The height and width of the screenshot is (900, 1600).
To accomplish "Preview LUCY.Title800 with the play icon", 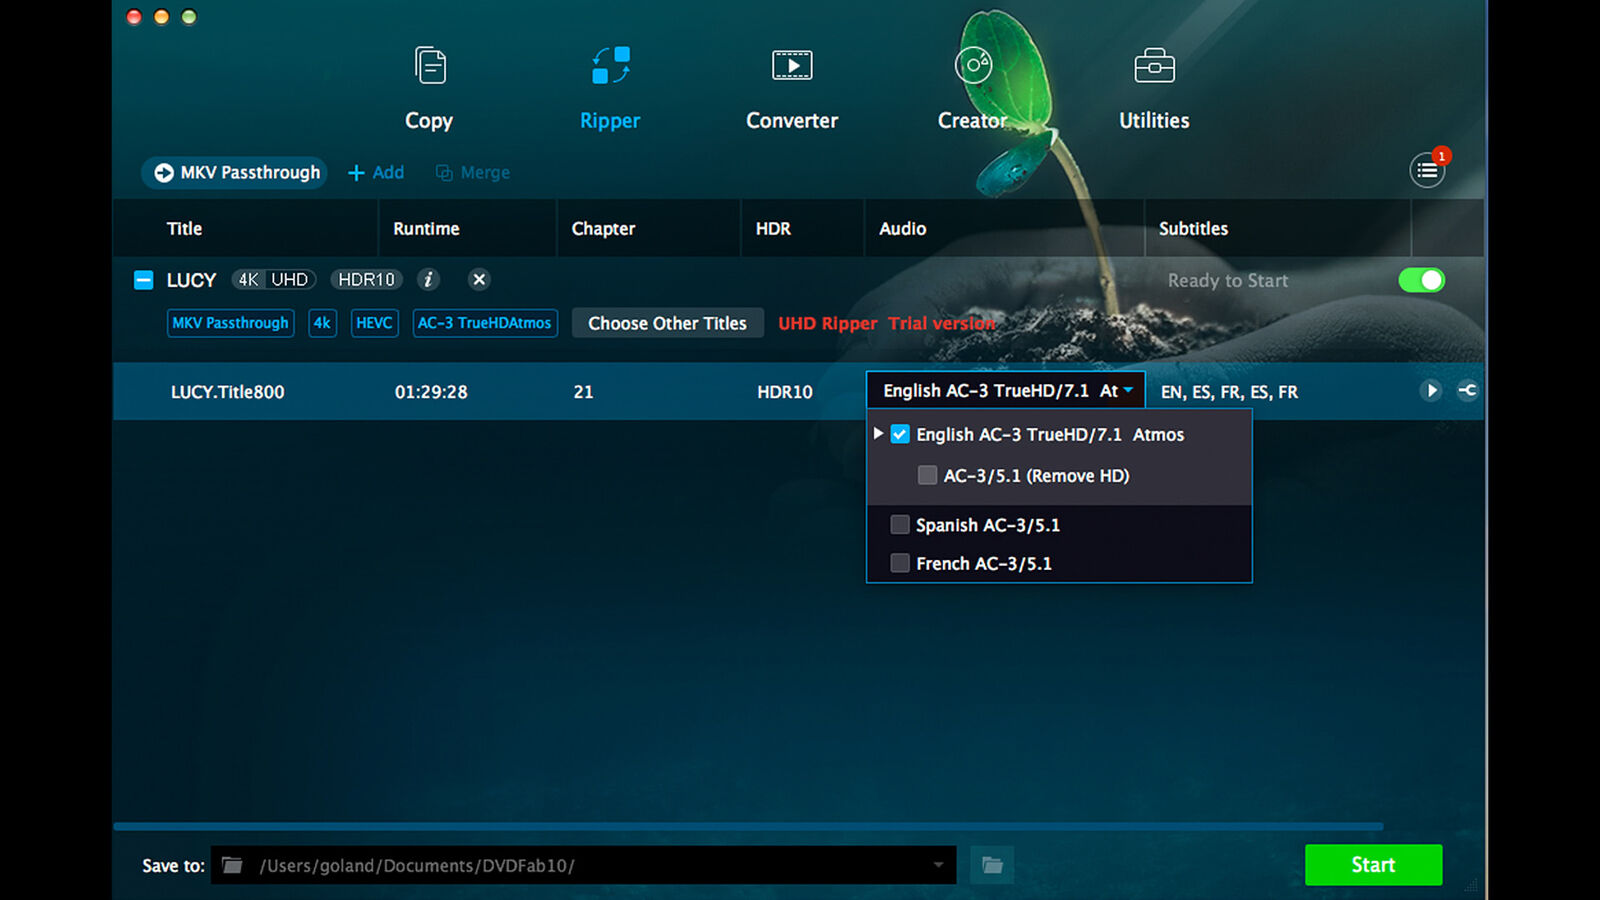I will tap(1432, 391).
